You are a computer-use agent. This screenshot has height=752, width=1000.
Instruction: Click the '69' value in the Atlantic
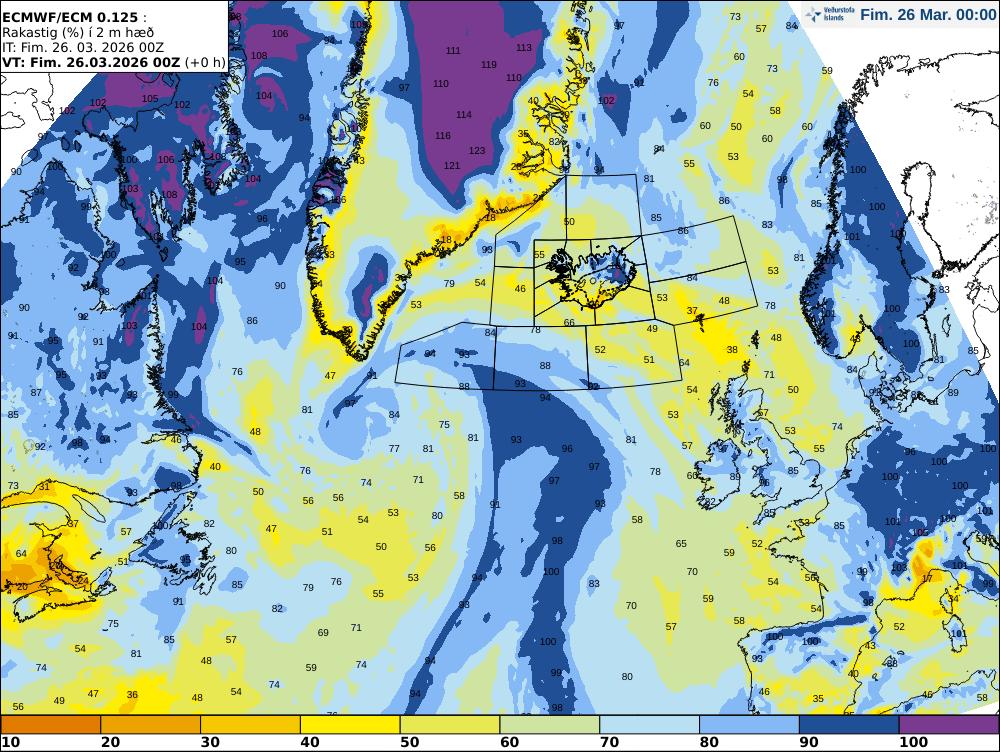323,633
